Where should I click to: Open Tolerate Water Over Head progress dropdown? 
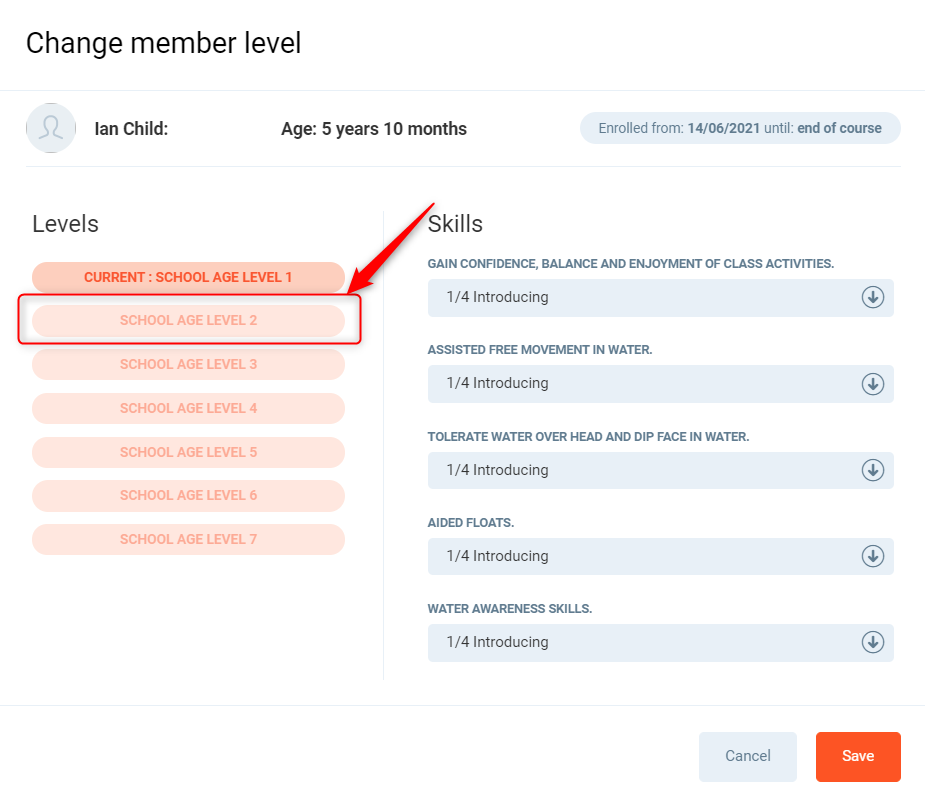[645, 470]
